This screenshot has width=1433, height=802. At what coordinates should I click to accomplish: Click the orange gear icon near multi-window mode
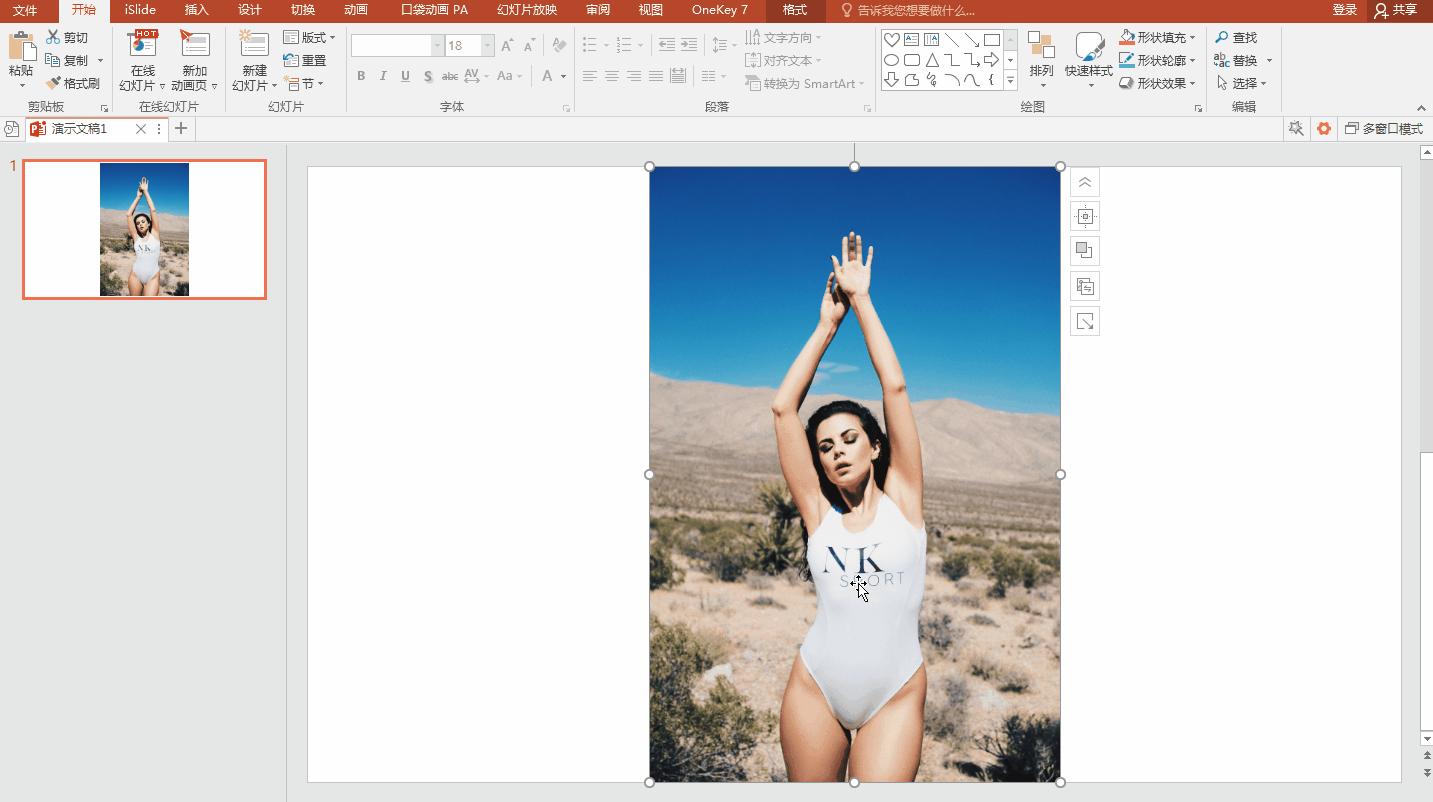[x=1324, y=129]
